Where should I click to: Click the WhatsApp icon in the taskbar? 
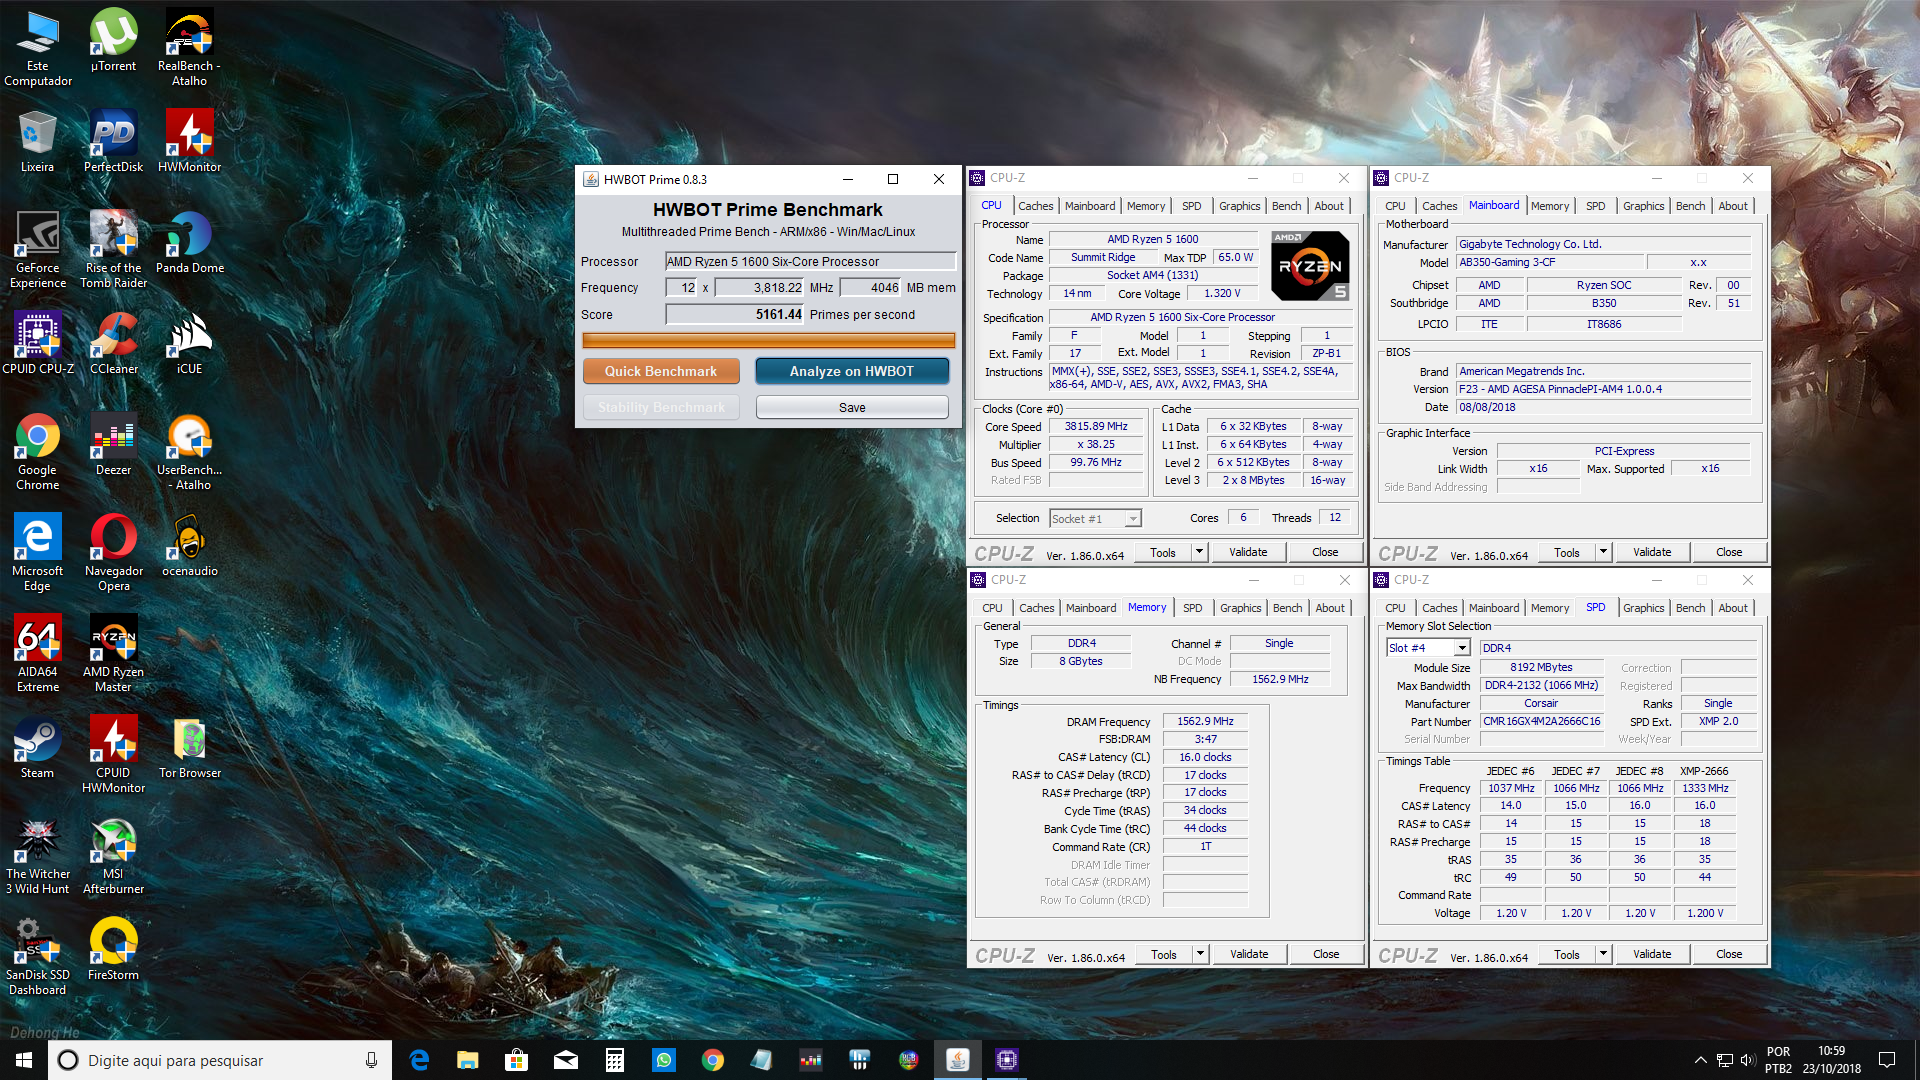(664, 1060)
